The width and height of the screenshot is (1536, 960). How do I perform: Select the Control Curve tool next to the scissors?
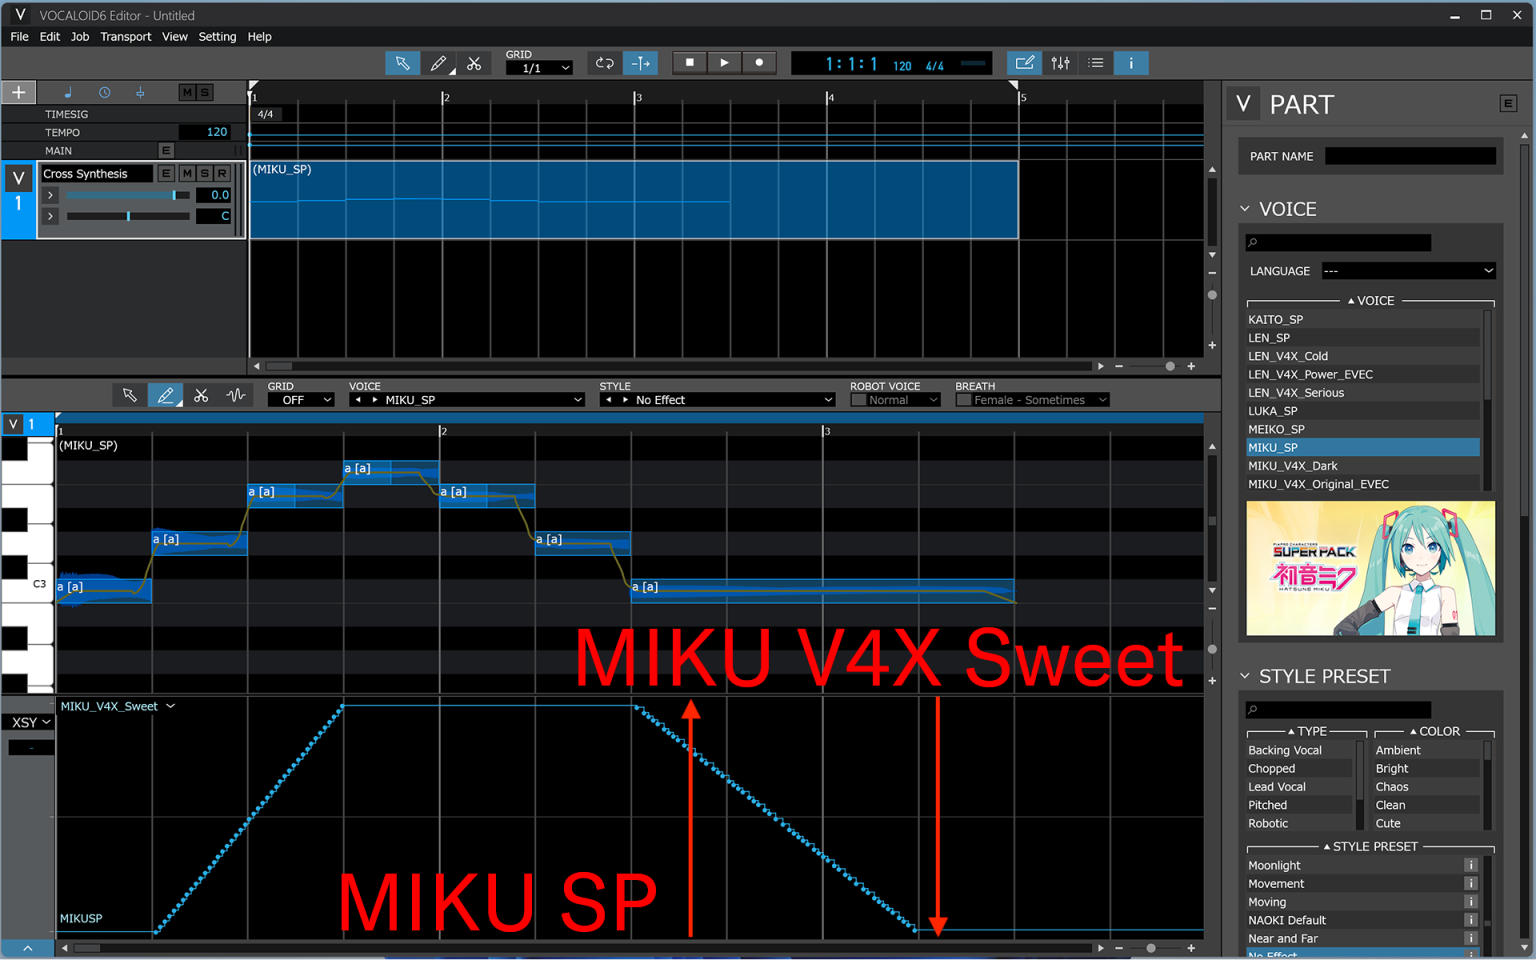pyautogui.click(x=236, y=395)
